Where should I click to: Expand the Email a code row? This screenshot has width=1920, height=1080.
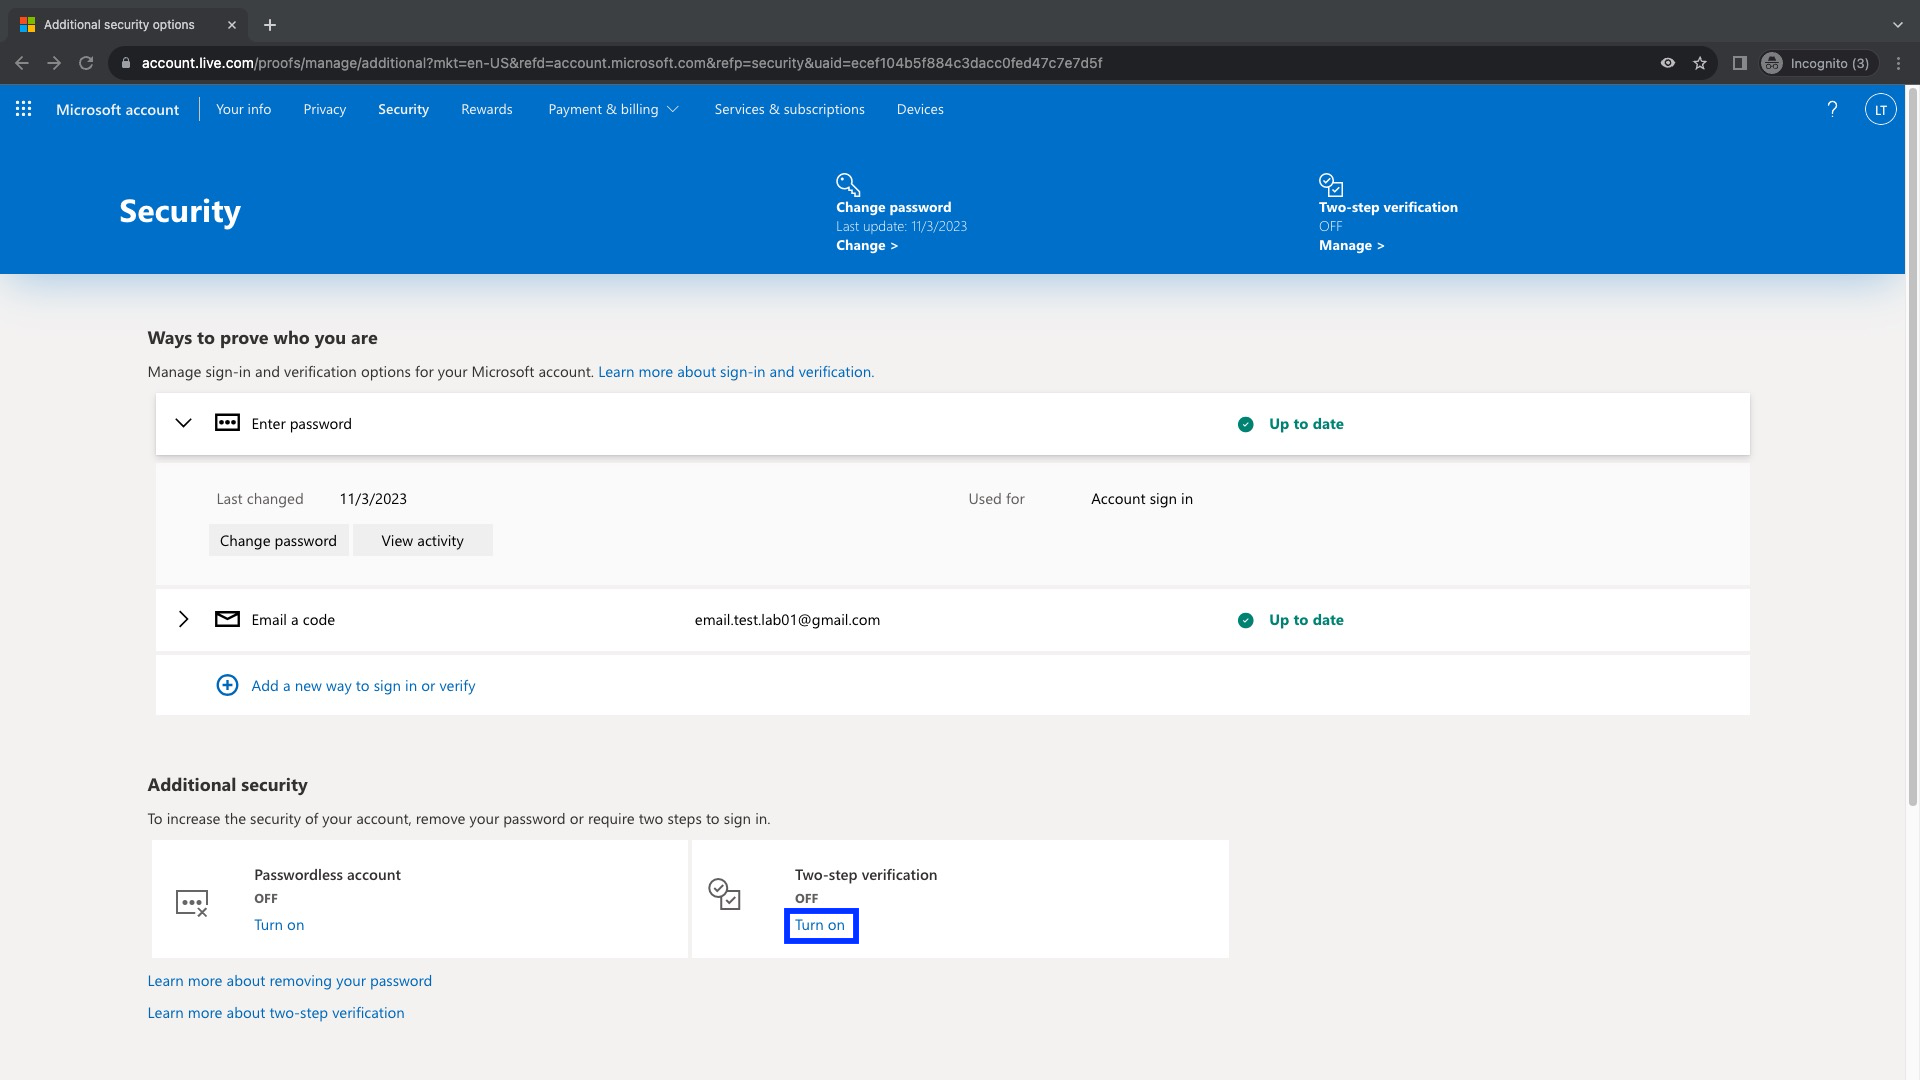183,619
